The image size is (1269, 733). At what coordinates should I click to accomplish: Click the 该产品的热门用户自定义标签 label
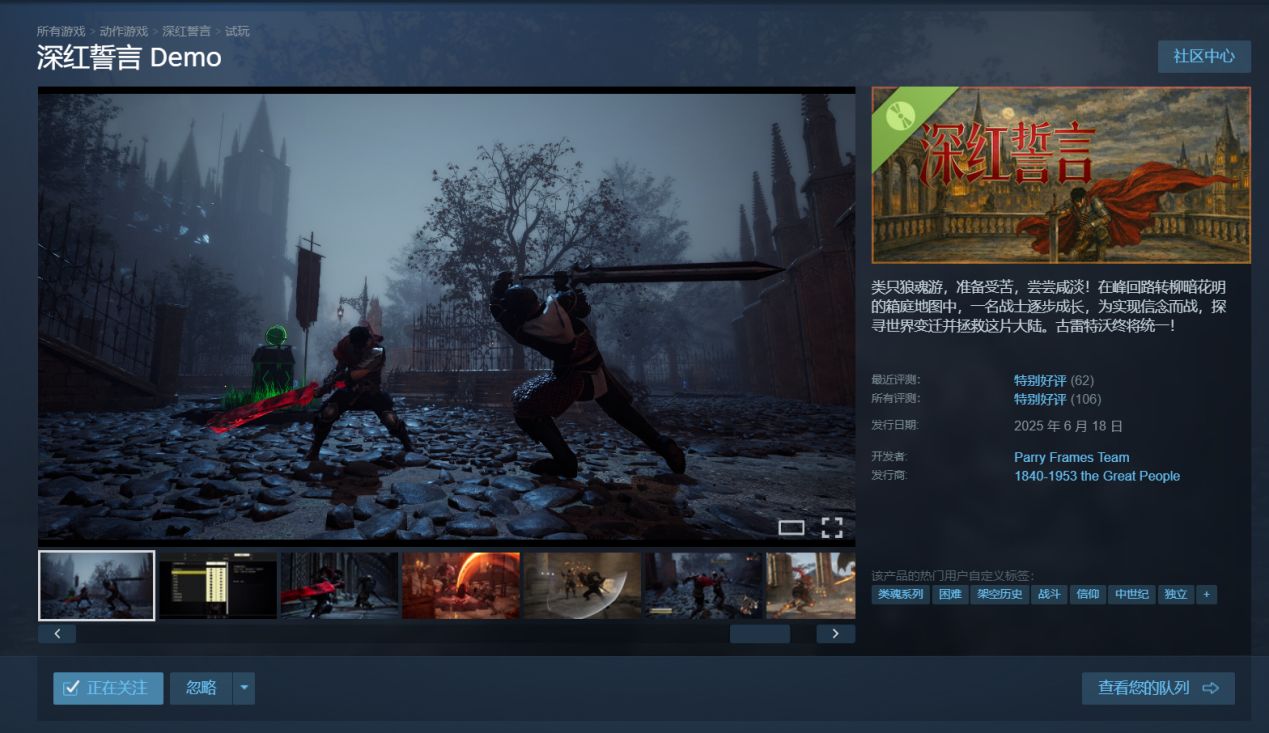point(952,575)
